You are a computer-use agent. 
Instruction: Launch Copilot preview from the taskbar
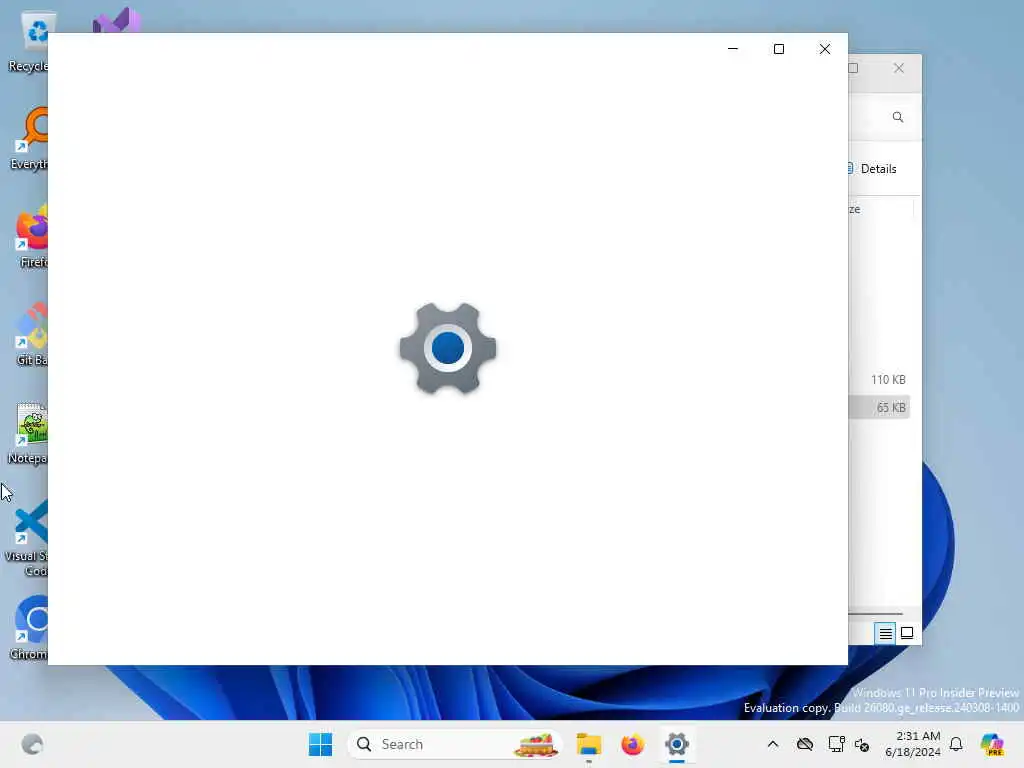click(992, 744)
